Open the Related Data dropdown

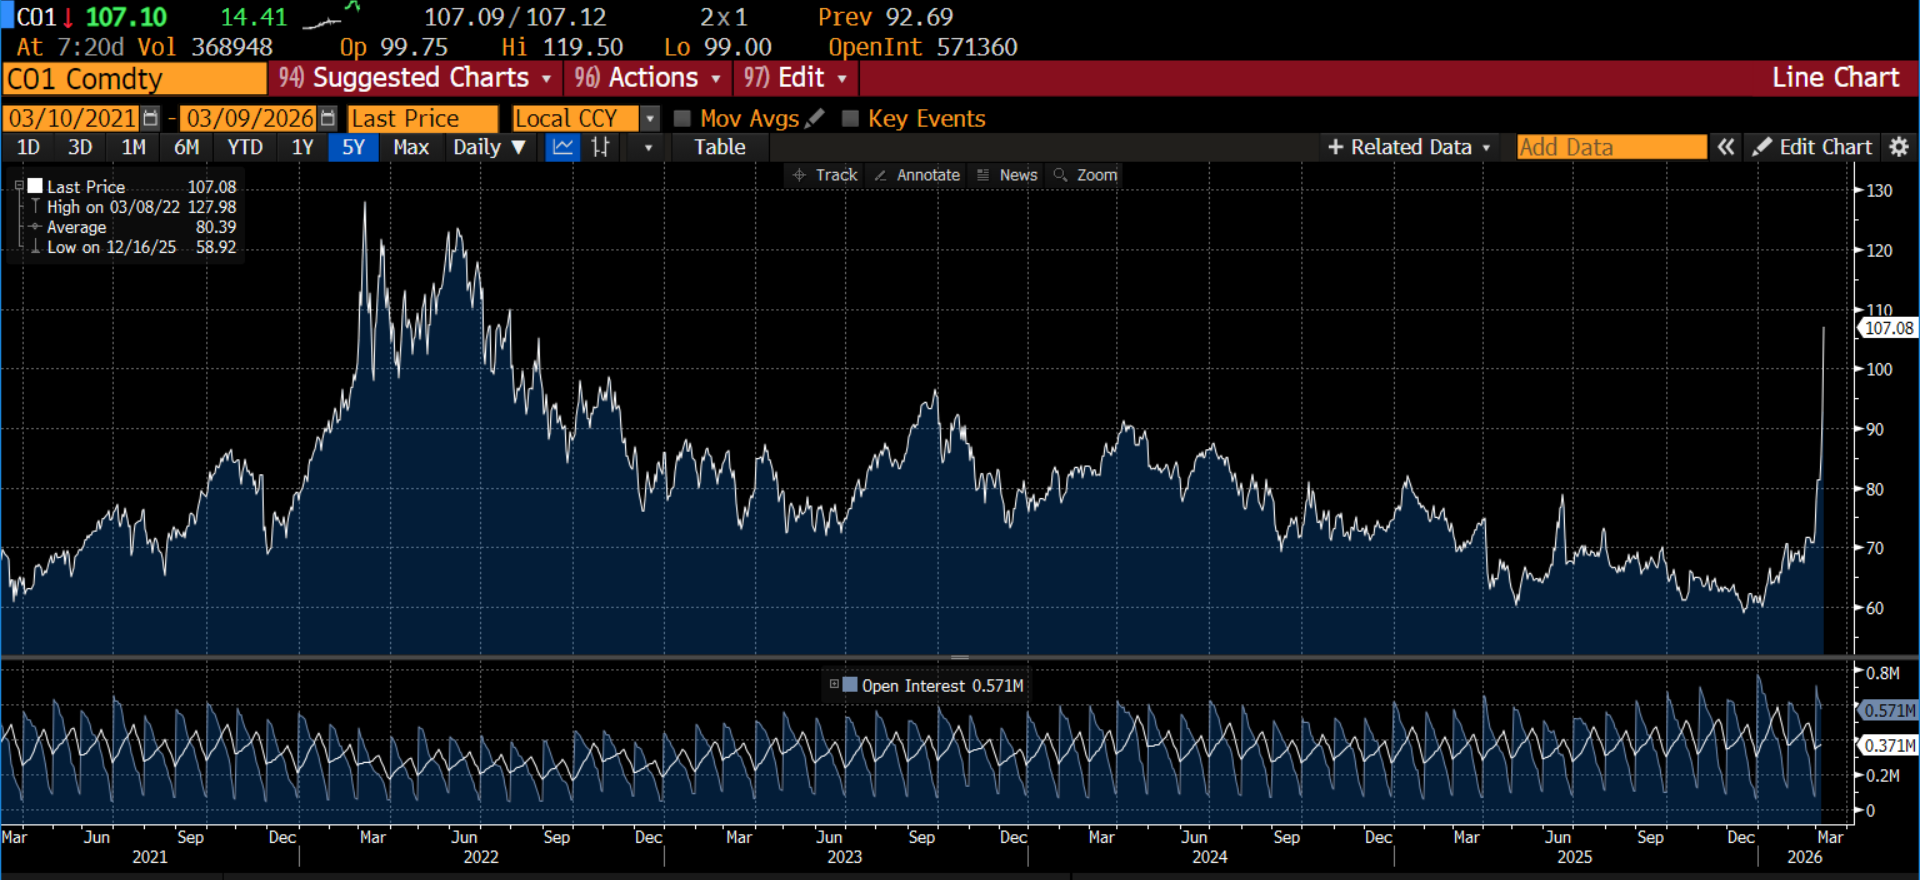[1408, 148]
